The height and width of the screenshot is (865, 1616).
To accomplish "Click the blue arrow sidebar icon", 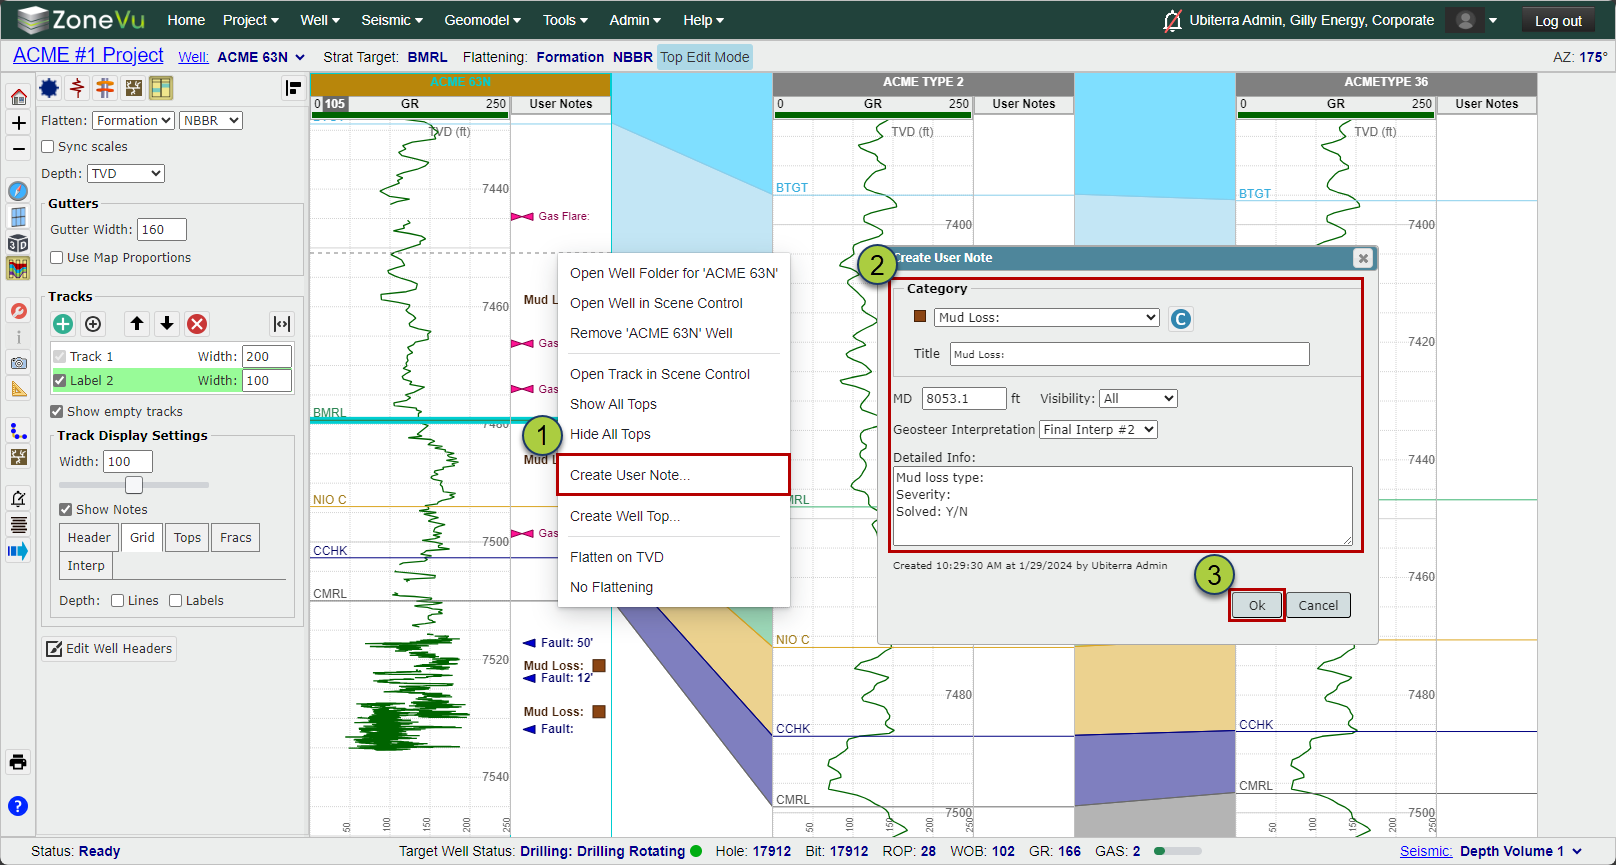I will pyautogui.click(x=18, y=551).
